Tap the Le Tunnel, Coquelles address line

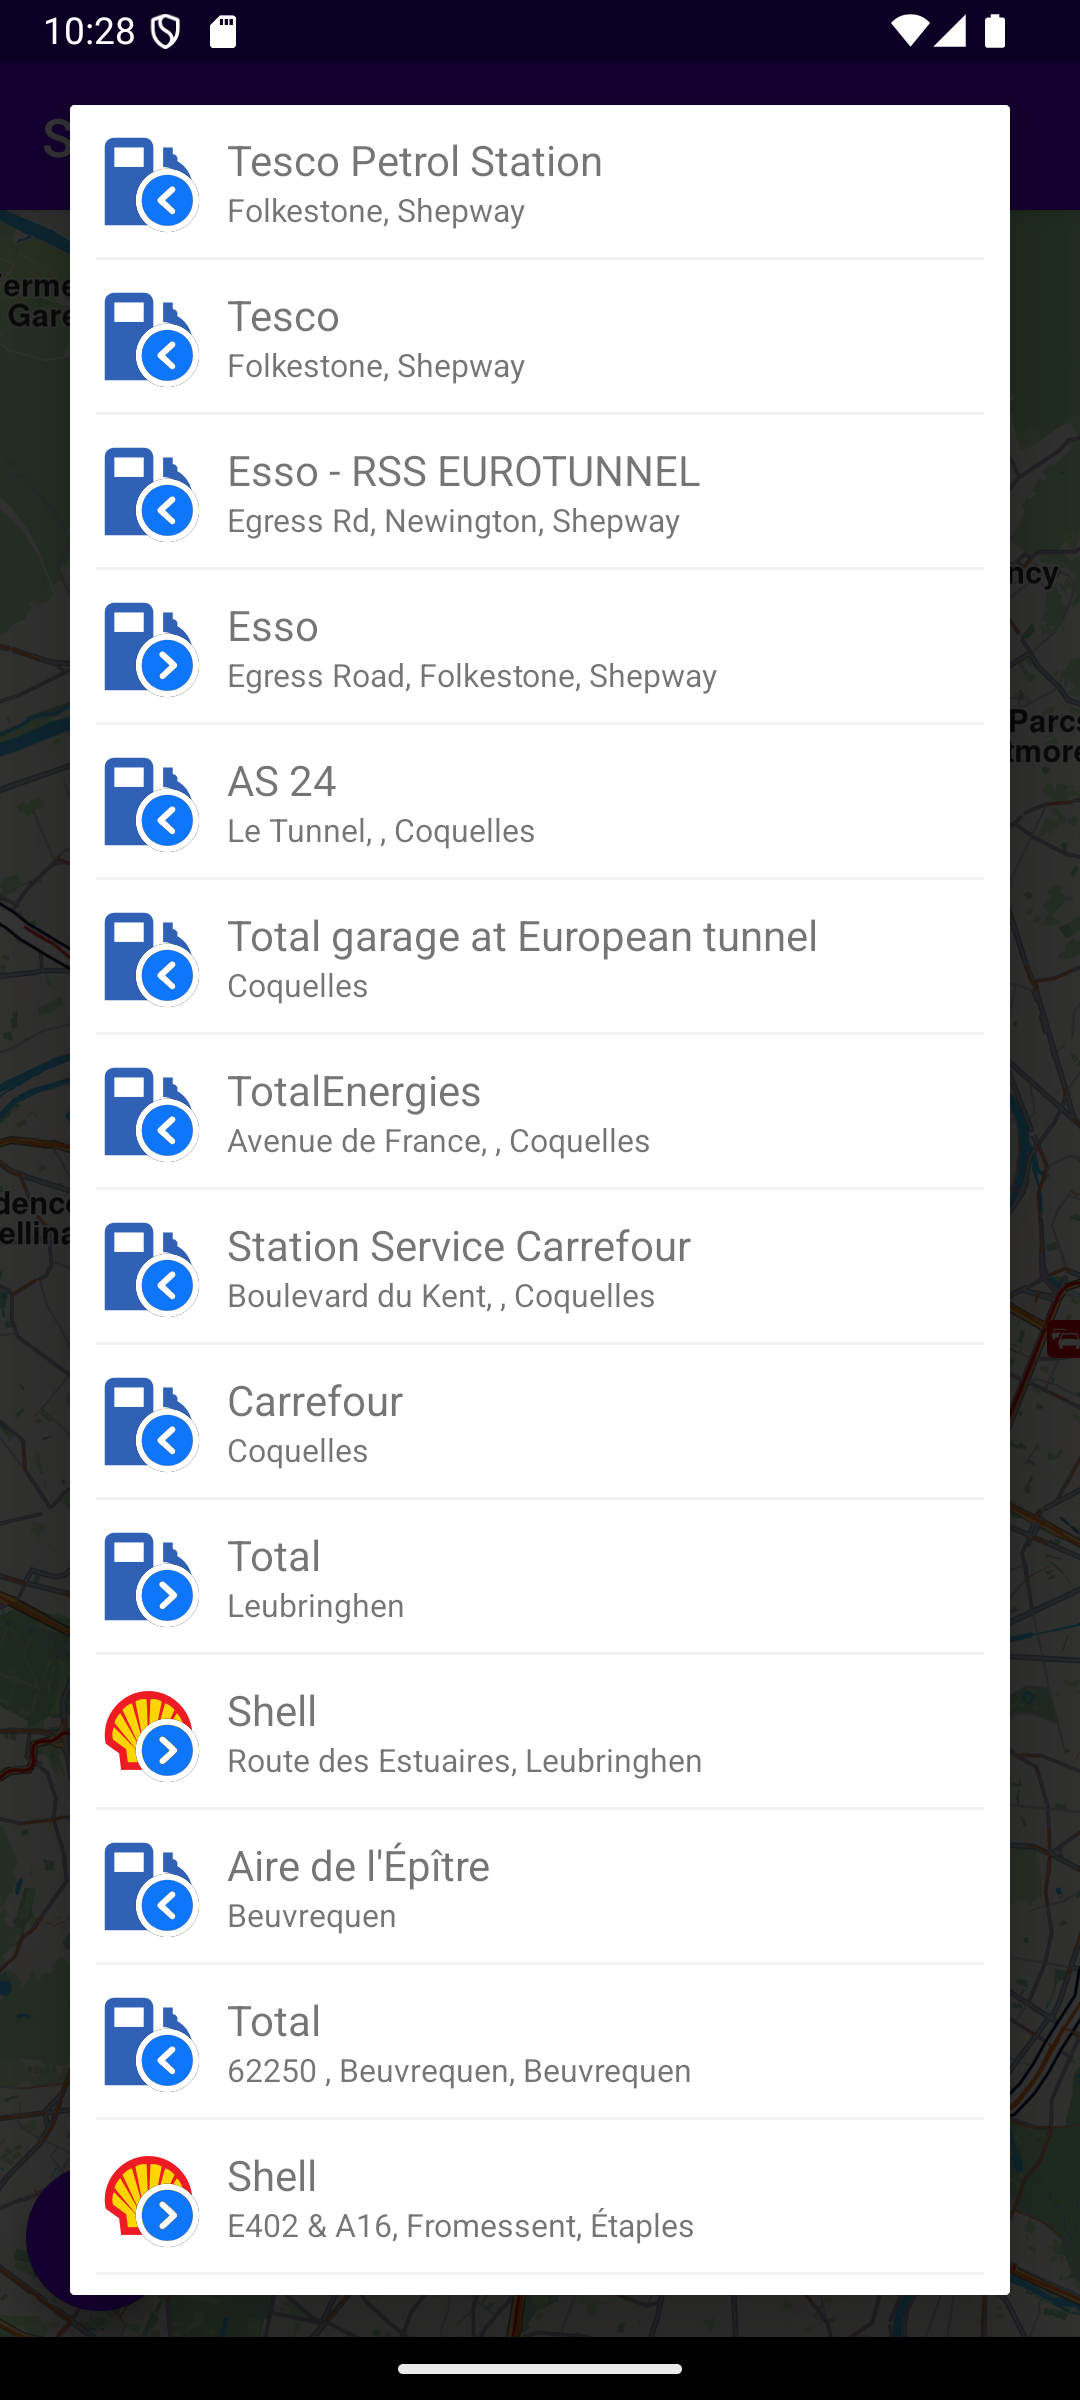tap(381, 831)
